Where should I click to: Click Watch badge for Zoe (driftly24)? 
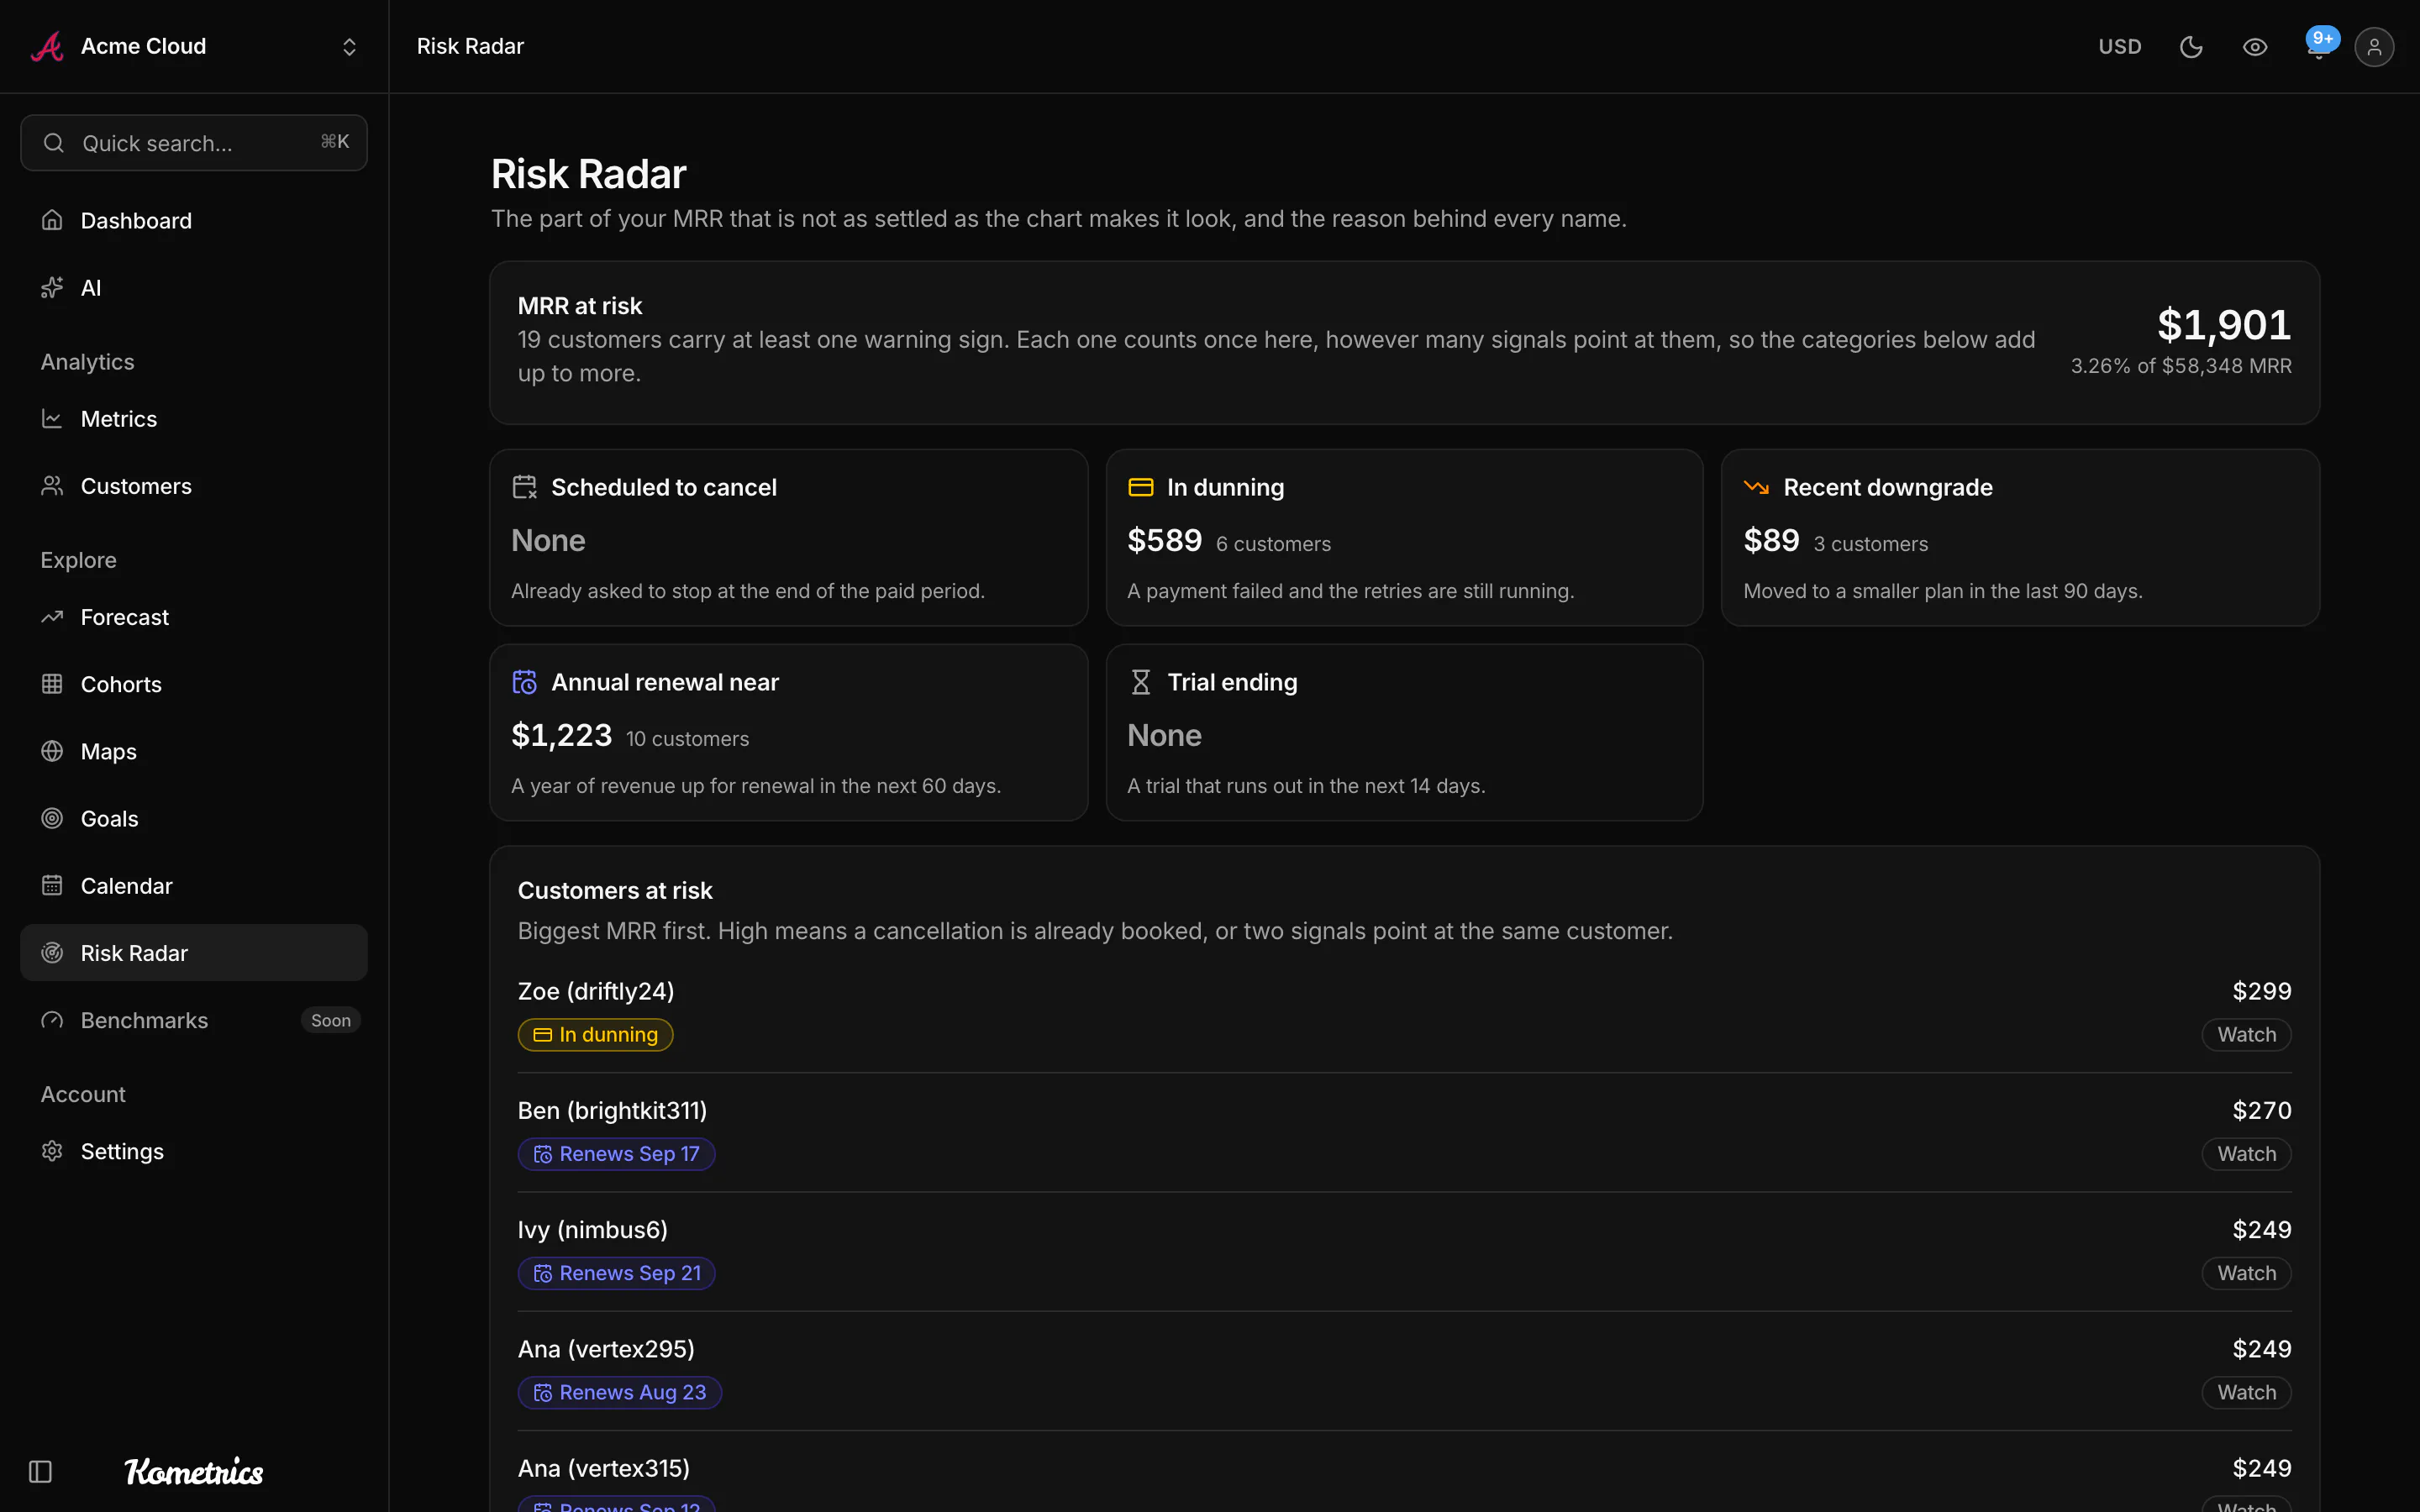[2246, 1034]
